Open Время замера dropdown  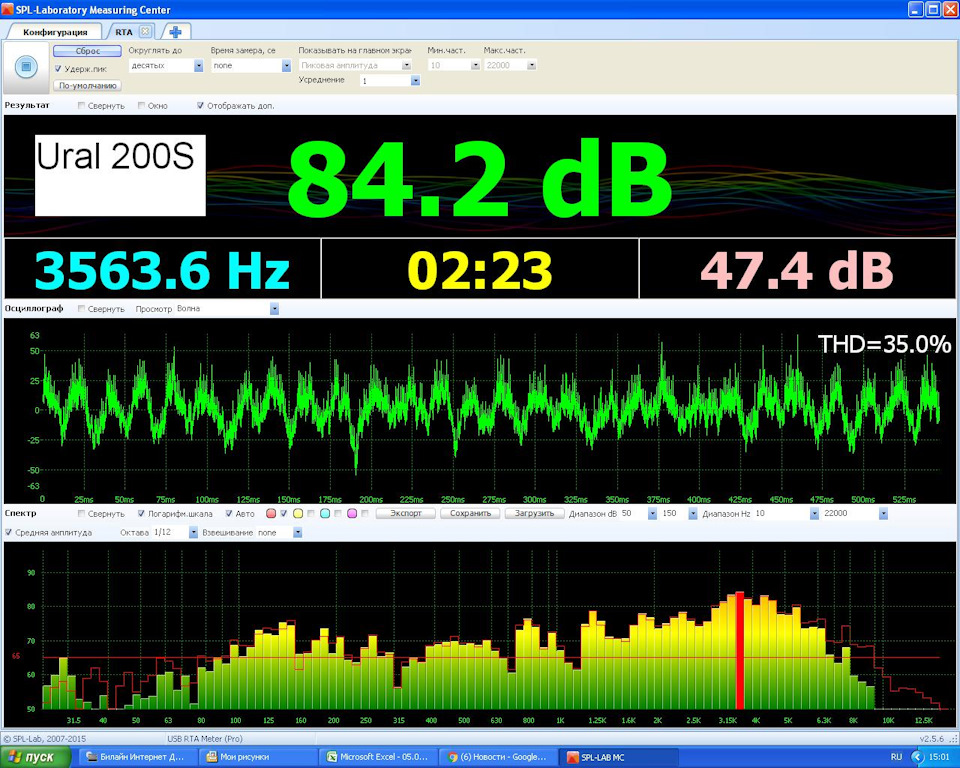286,66
